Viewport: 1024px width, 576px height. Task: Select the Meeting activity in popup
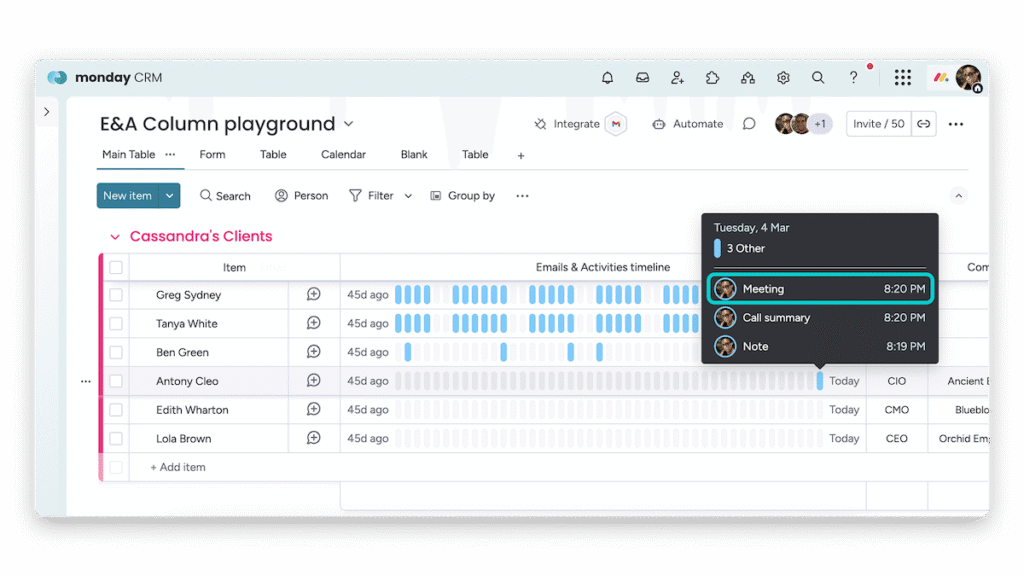pyautogui.click(x=820, y=289)
